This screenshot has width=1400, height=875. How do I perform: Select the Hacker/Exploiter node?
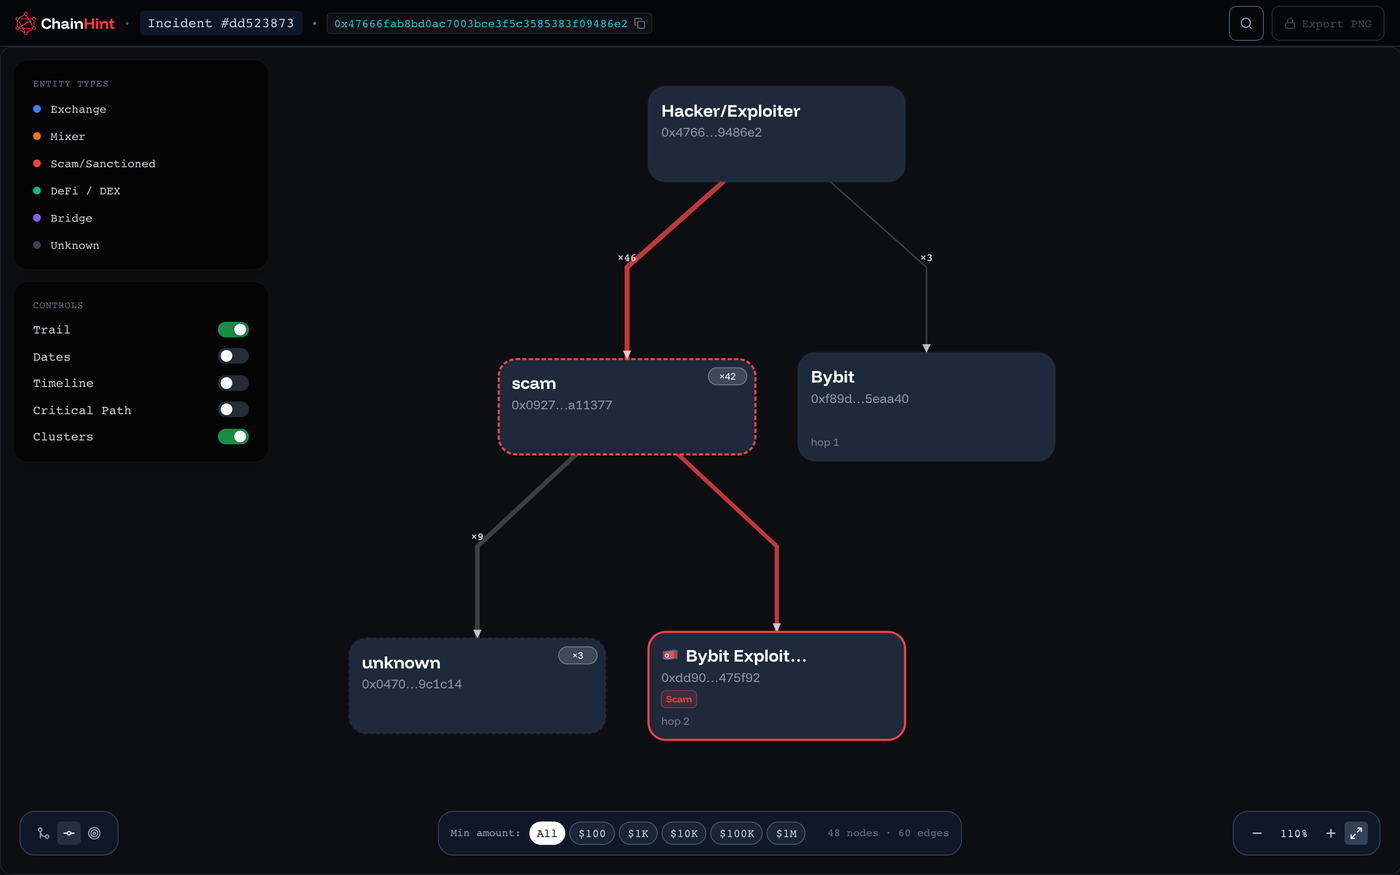pyautogui.click(x=777, y=134)
